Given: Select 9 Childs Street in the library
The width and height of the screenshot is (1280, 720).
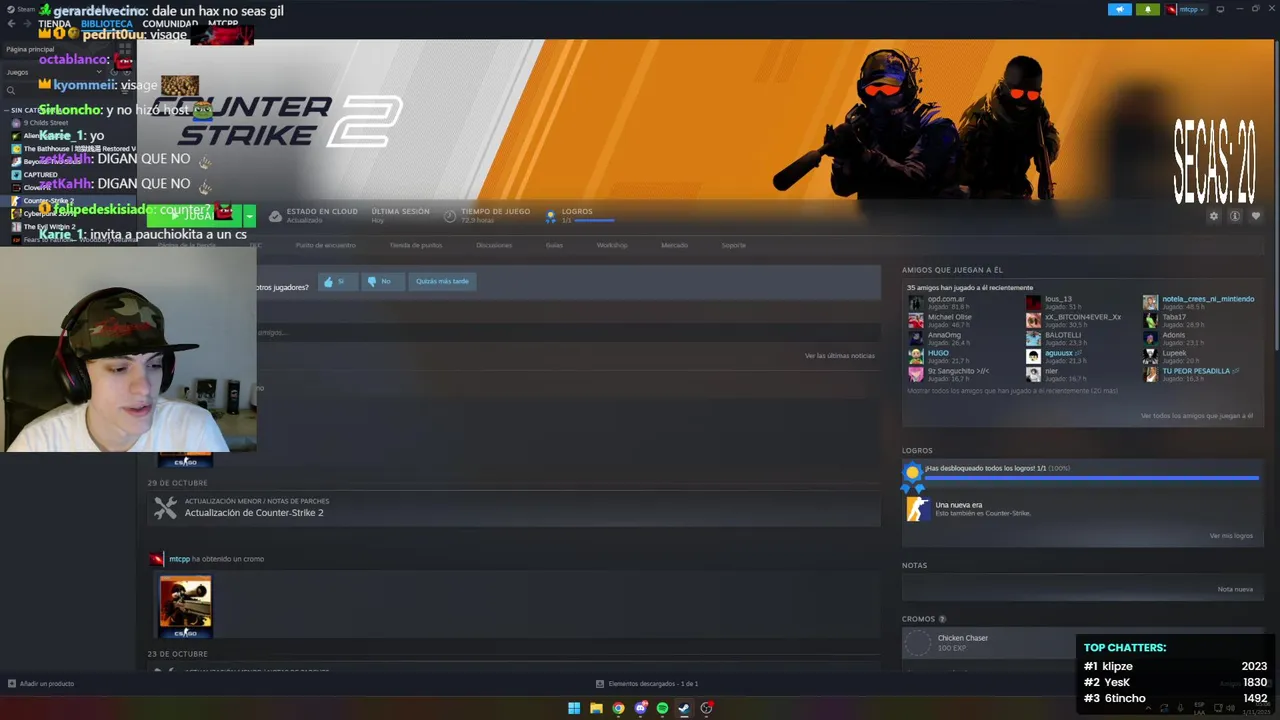Looking at the screenshot, I should [x=46, y=123].
